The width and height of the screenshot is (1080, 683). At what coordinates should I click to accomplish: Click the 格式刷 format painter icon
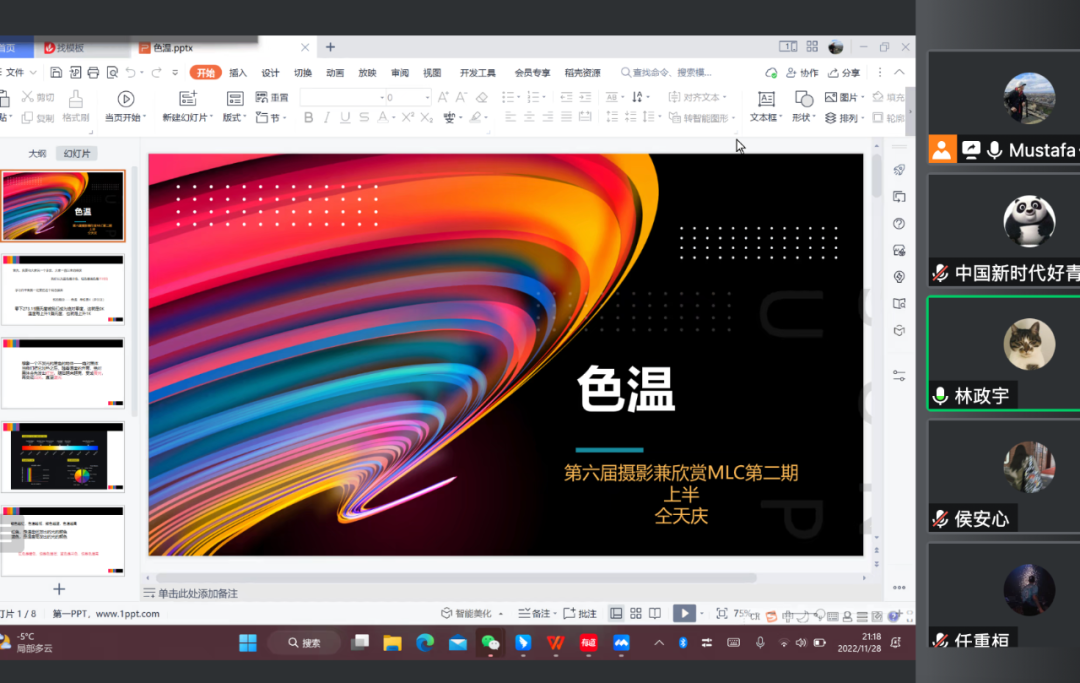(76, 99)
